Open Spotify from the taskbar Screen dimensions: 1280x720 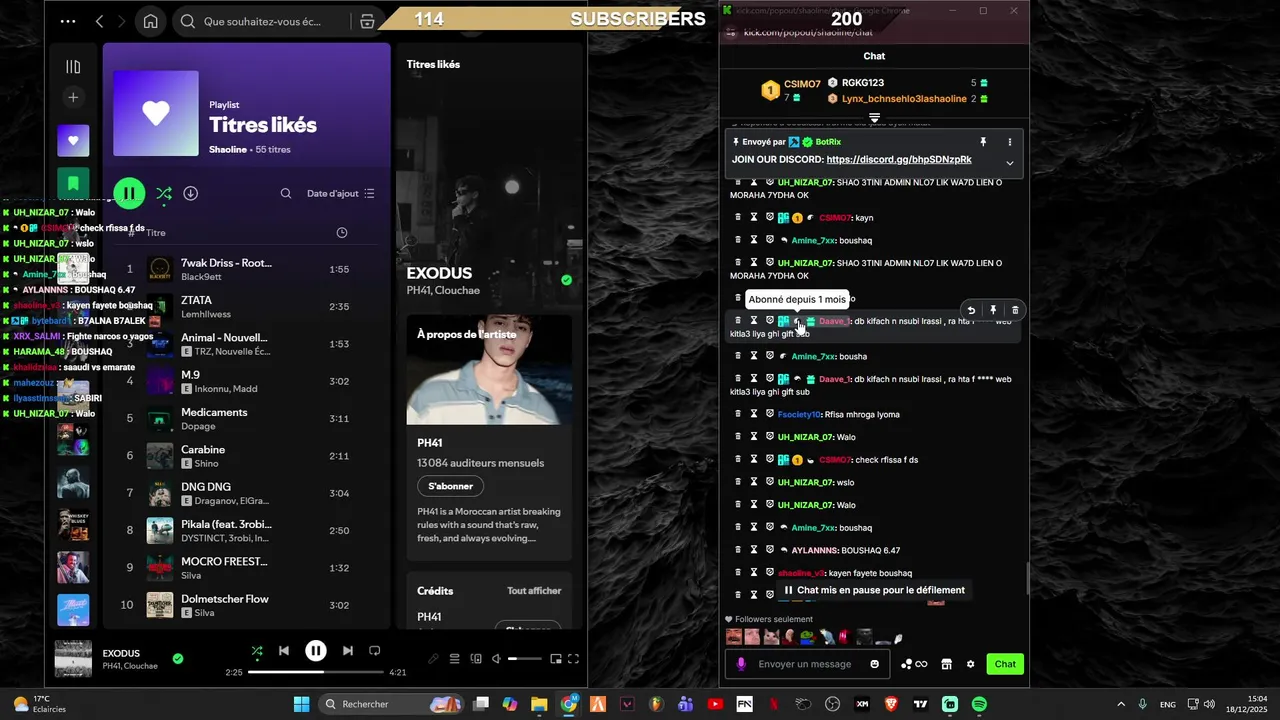979,704
